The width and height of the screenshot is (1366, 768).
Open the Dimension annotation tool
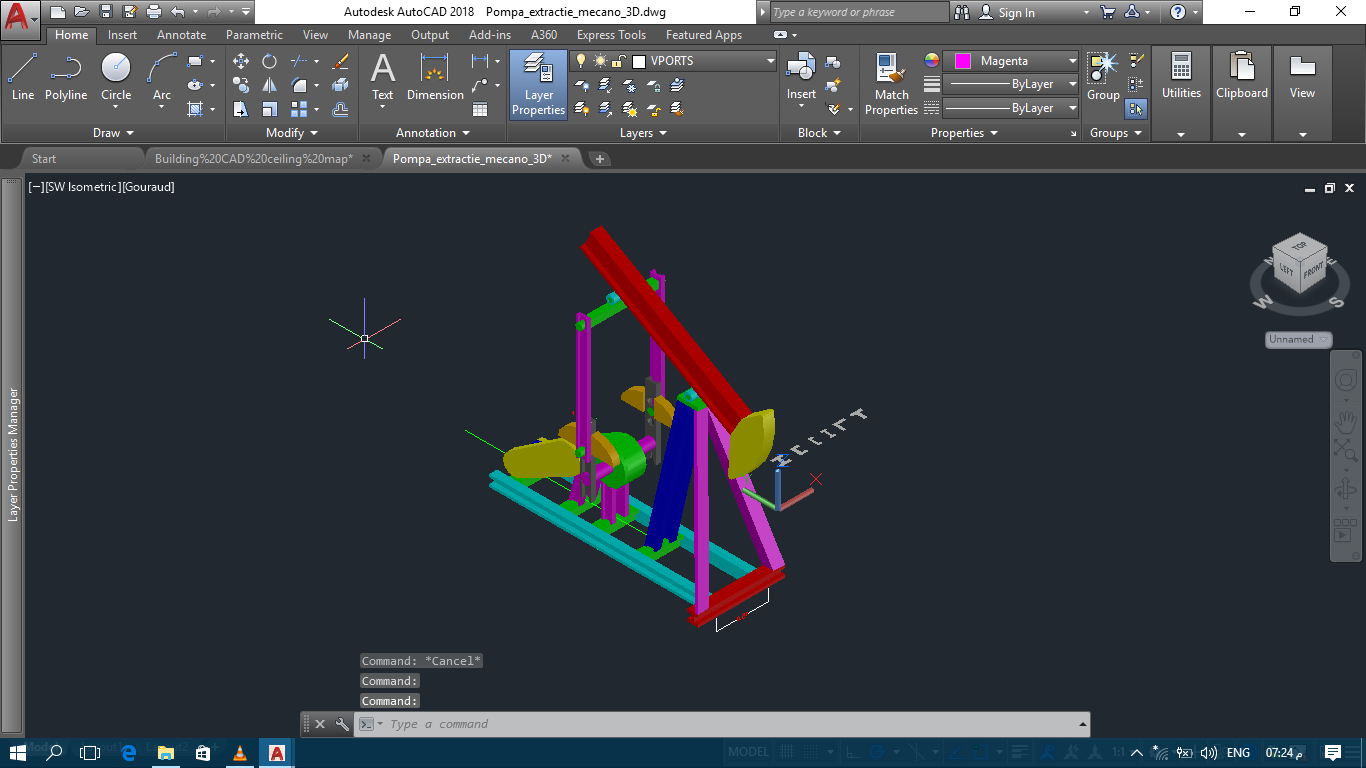click(434, 77)
